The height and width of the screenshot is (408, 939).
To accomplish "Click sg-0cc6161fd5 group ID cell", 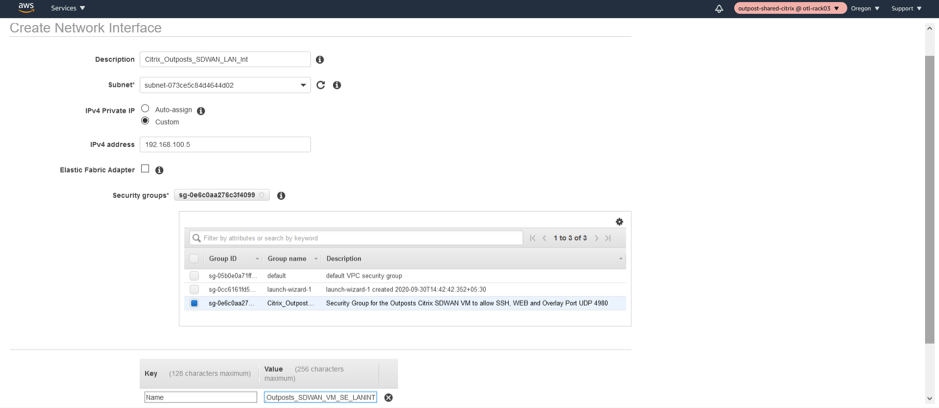I will pos(232,290).
